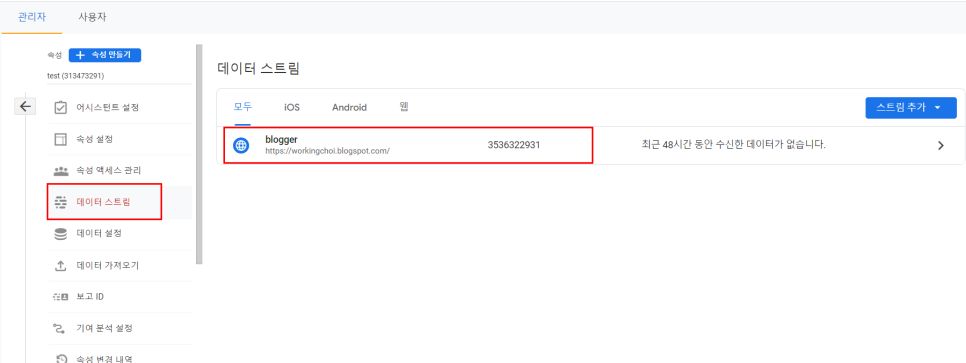Click the attribution settings icon
This screenshot has width=966, height=363.
(x=60, y=328)
